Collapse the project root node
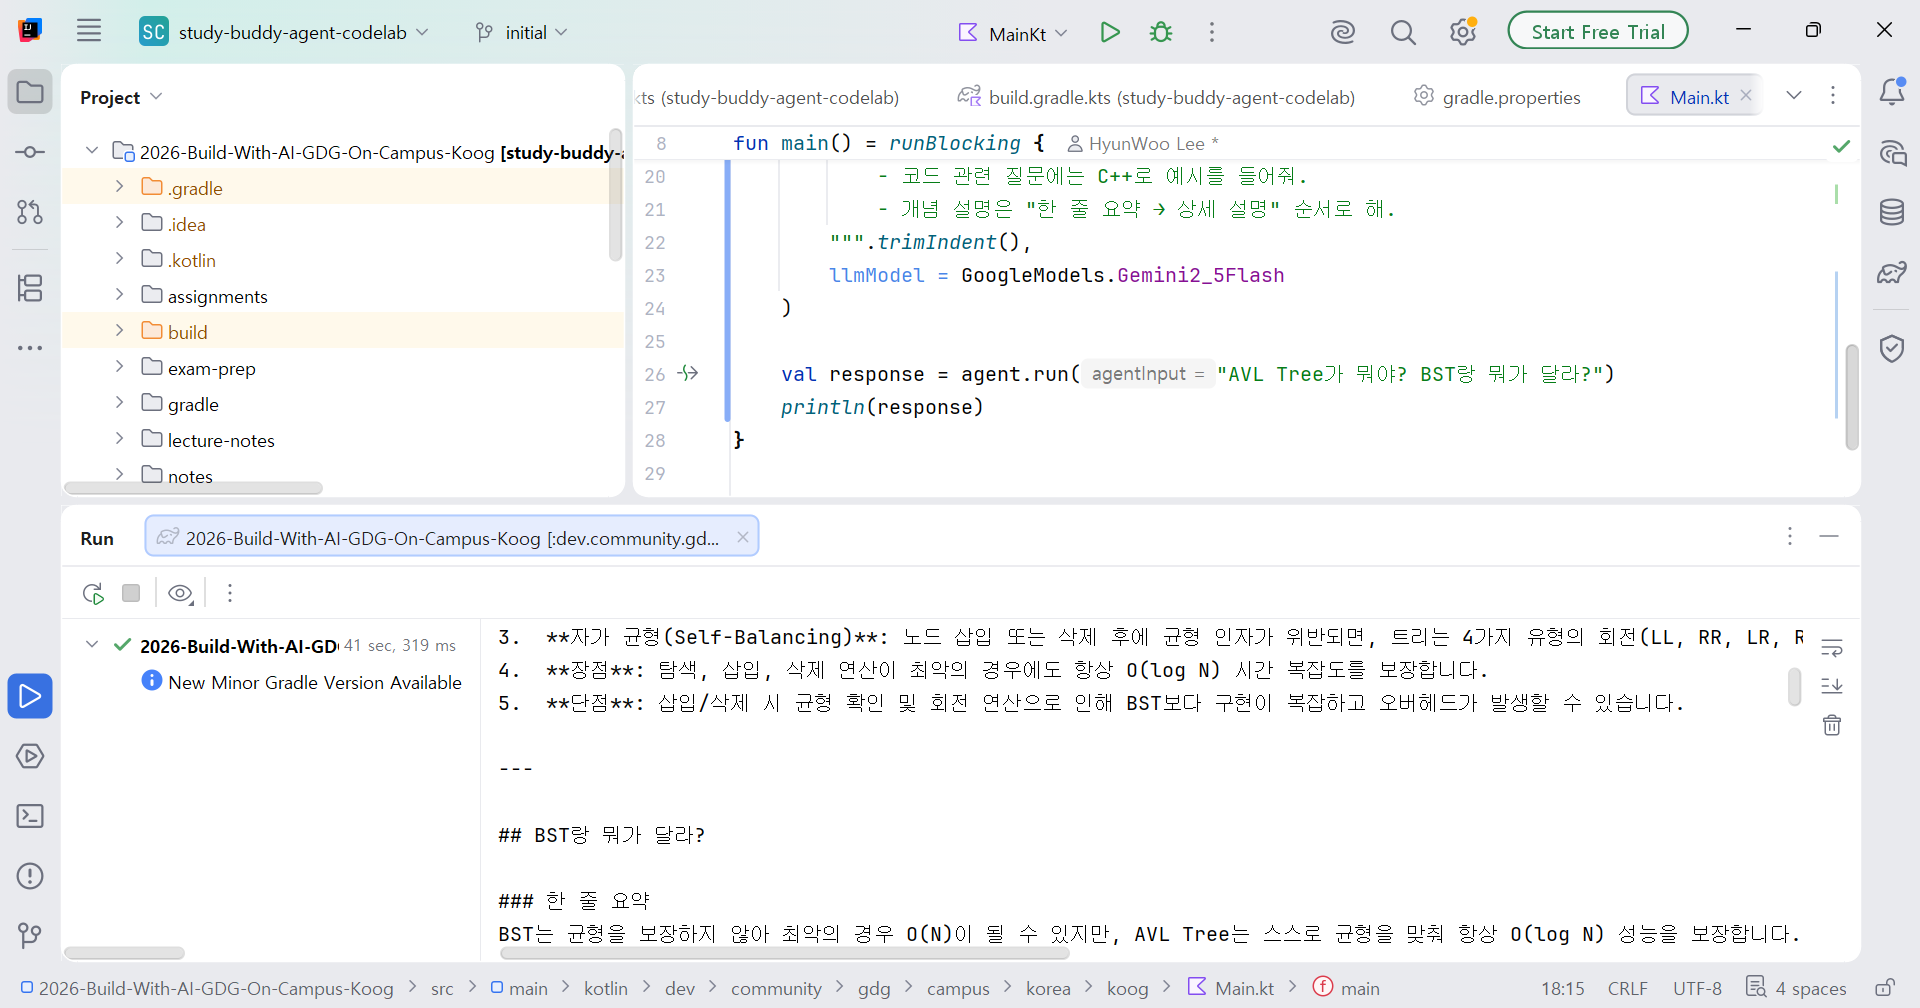Screen dimensions: 1920x1008 click(92, 151)
